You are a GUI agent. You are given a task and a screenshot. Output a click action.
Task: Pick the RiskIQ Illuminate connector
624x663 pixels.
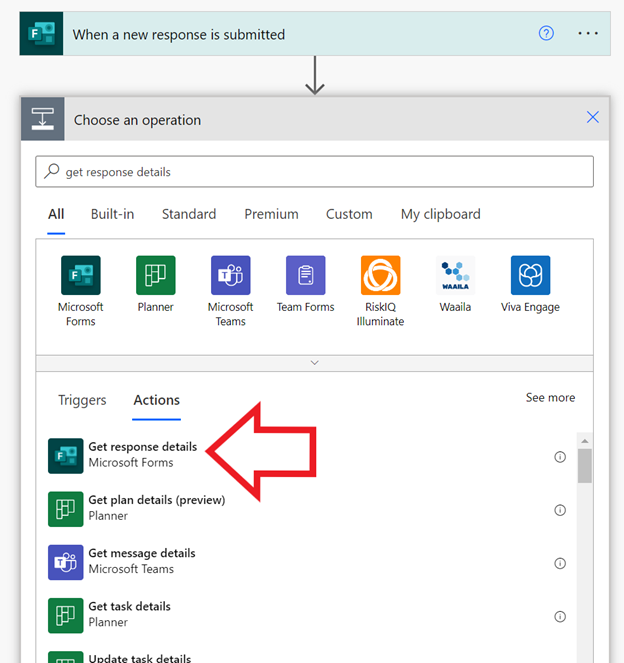click(x=380, y=275)
